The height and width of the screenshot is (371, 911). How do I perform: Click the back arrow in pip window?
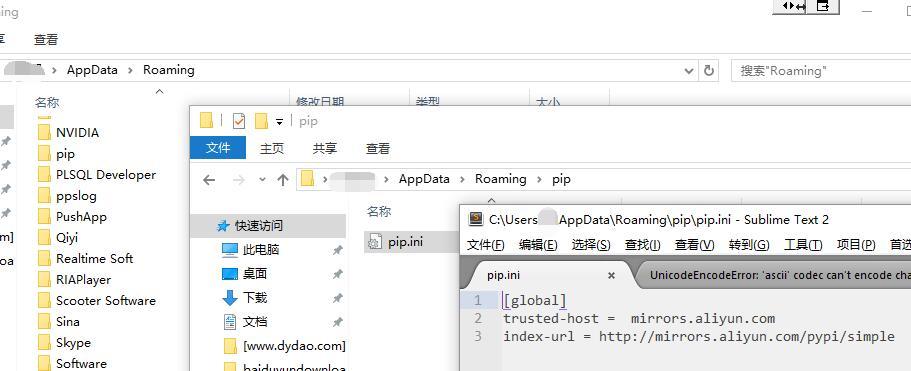pyautogui.click(x=209, y=180)
